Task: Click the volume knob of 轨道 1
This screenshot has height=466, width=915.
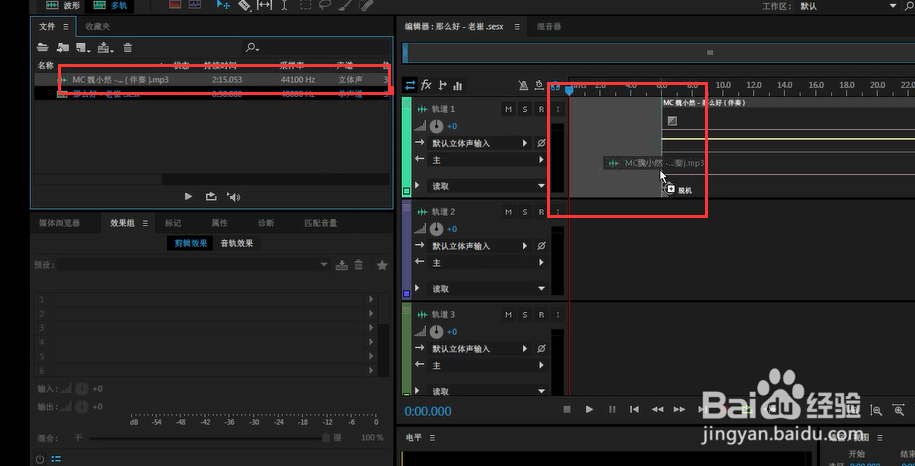Action: [436, 126]
